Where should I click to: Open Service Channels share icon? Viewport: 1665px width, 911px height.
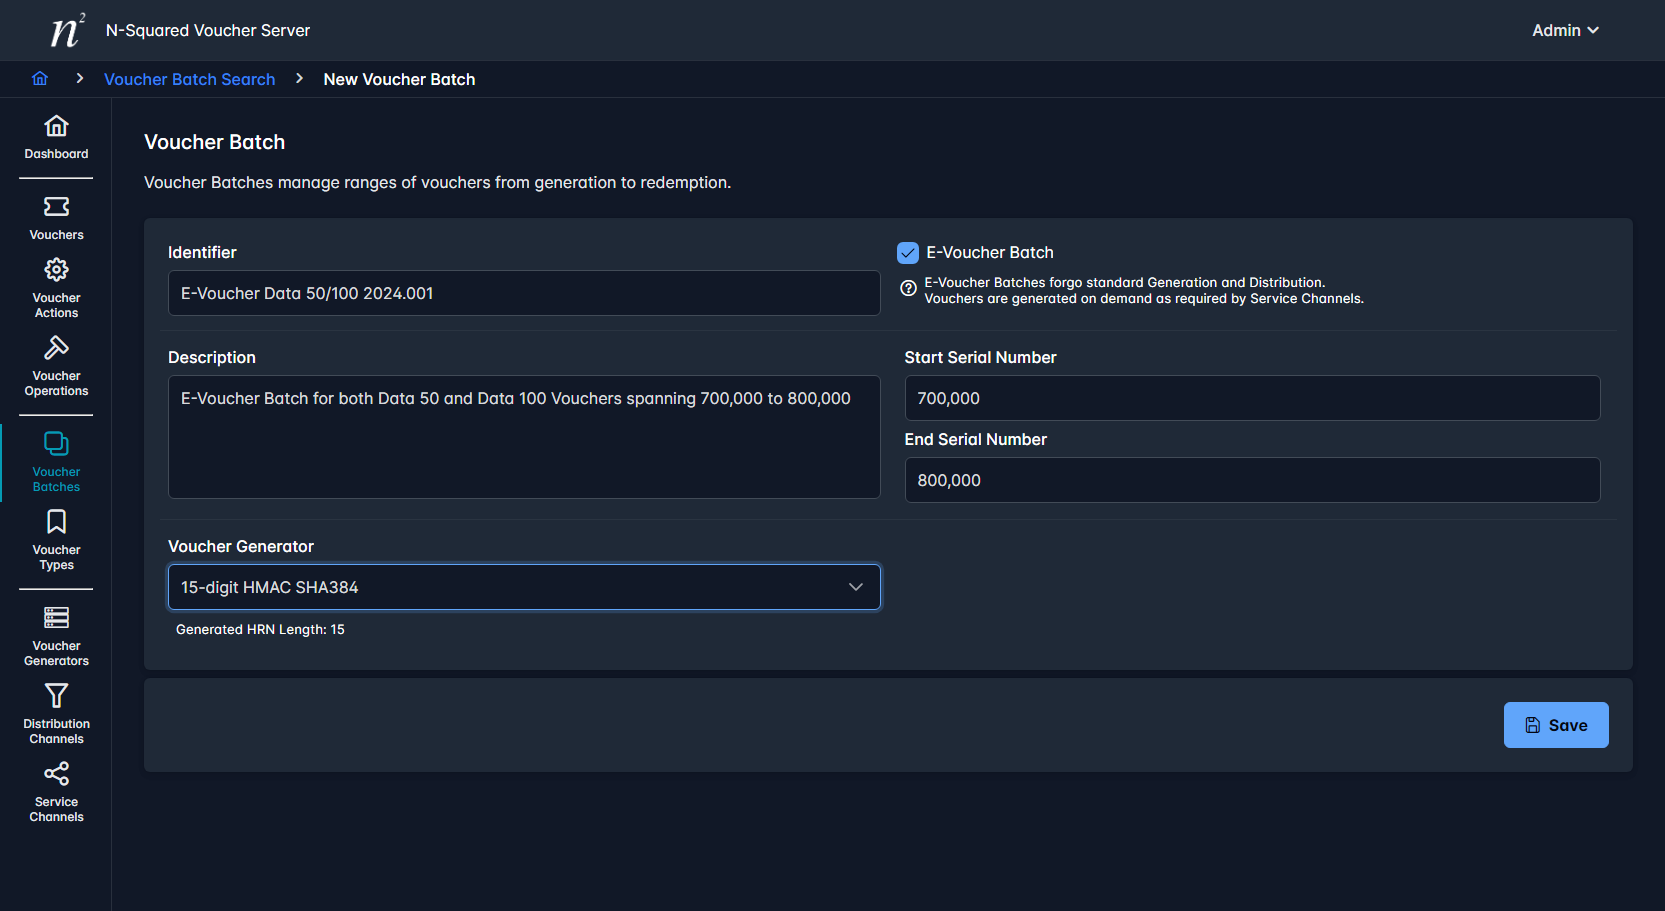point(56,774)
